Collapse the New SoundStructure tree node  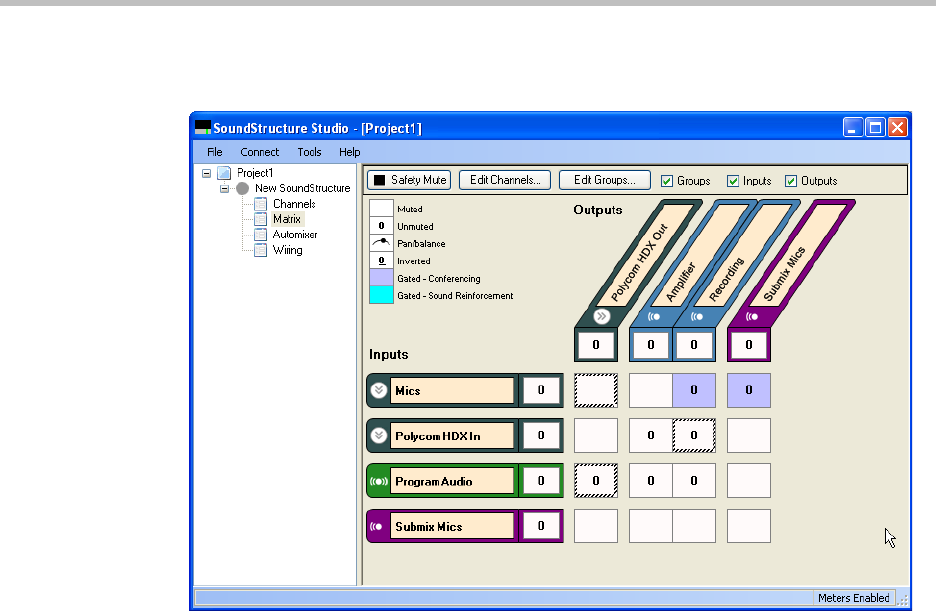point(225,188)
